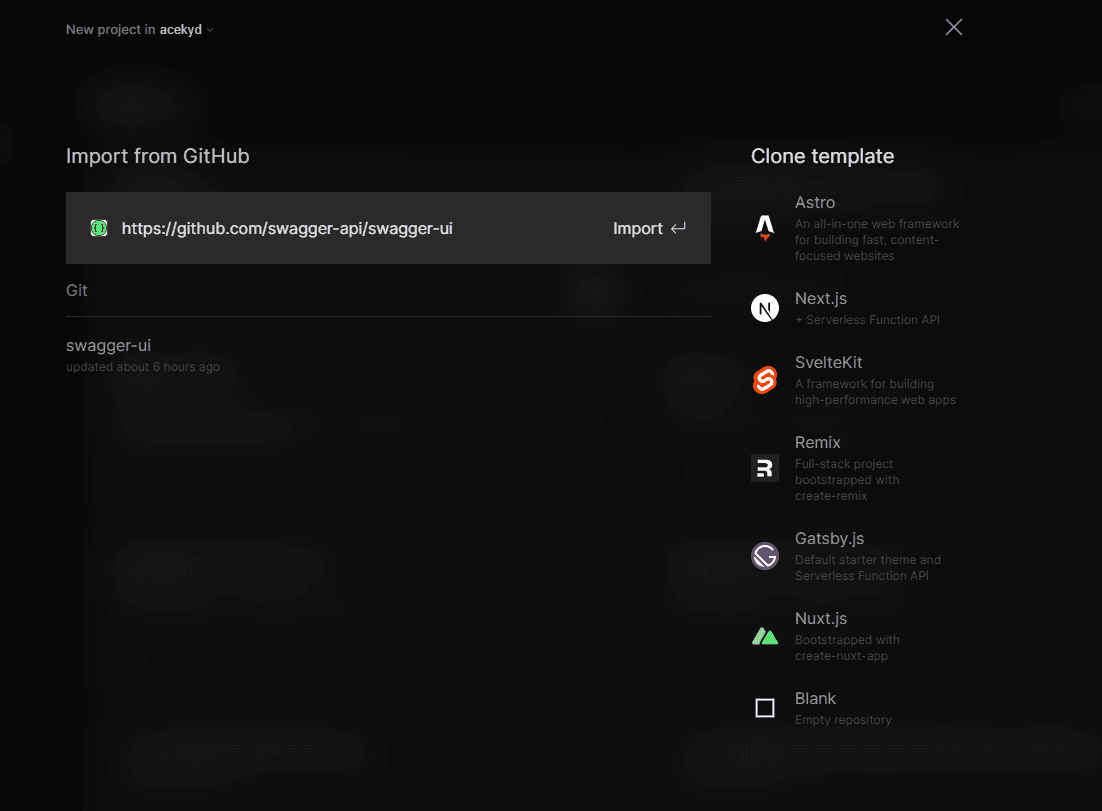The width and height of the screenshot is (1102, 811).
Task: Click the Astro logo icon
Action: (765, 228)
